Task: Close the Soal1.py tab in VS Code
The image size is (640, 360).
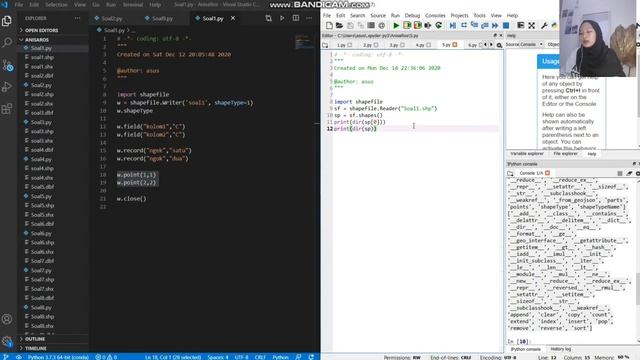Action: (233, 18)
